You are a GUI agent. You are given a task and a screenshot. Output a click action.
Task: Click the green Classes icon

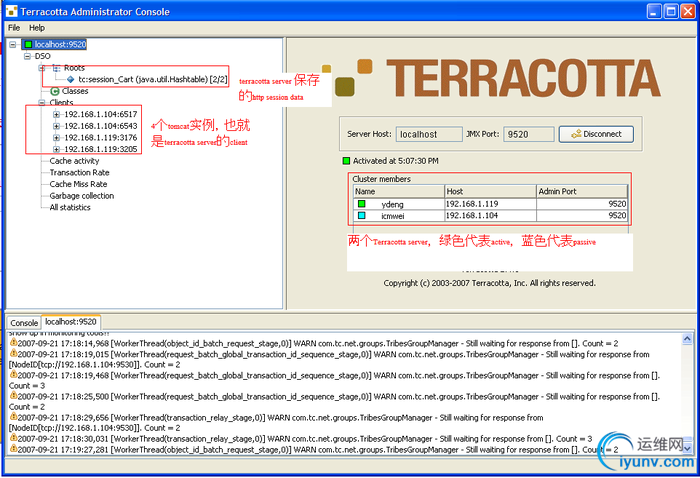[x=54, y=91]
